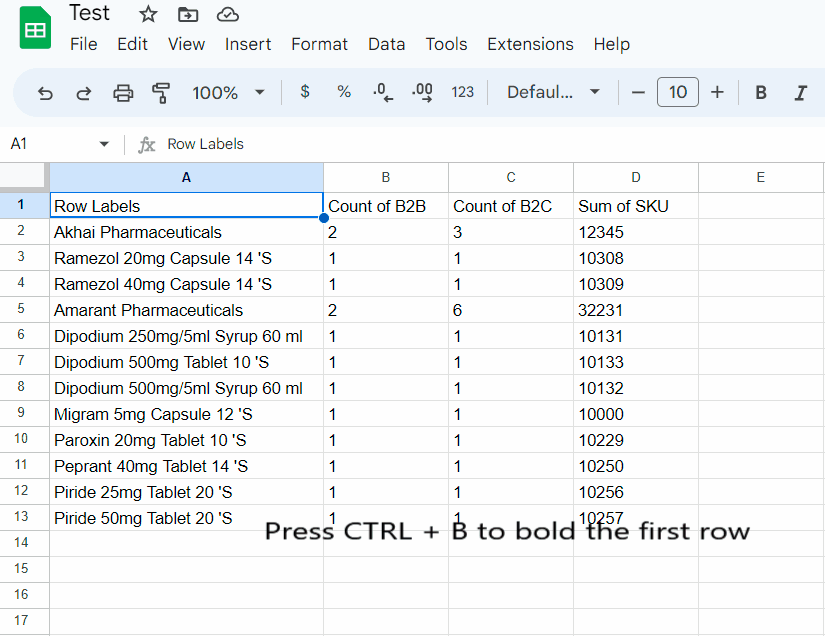Open the Format menu

point(319,44)
